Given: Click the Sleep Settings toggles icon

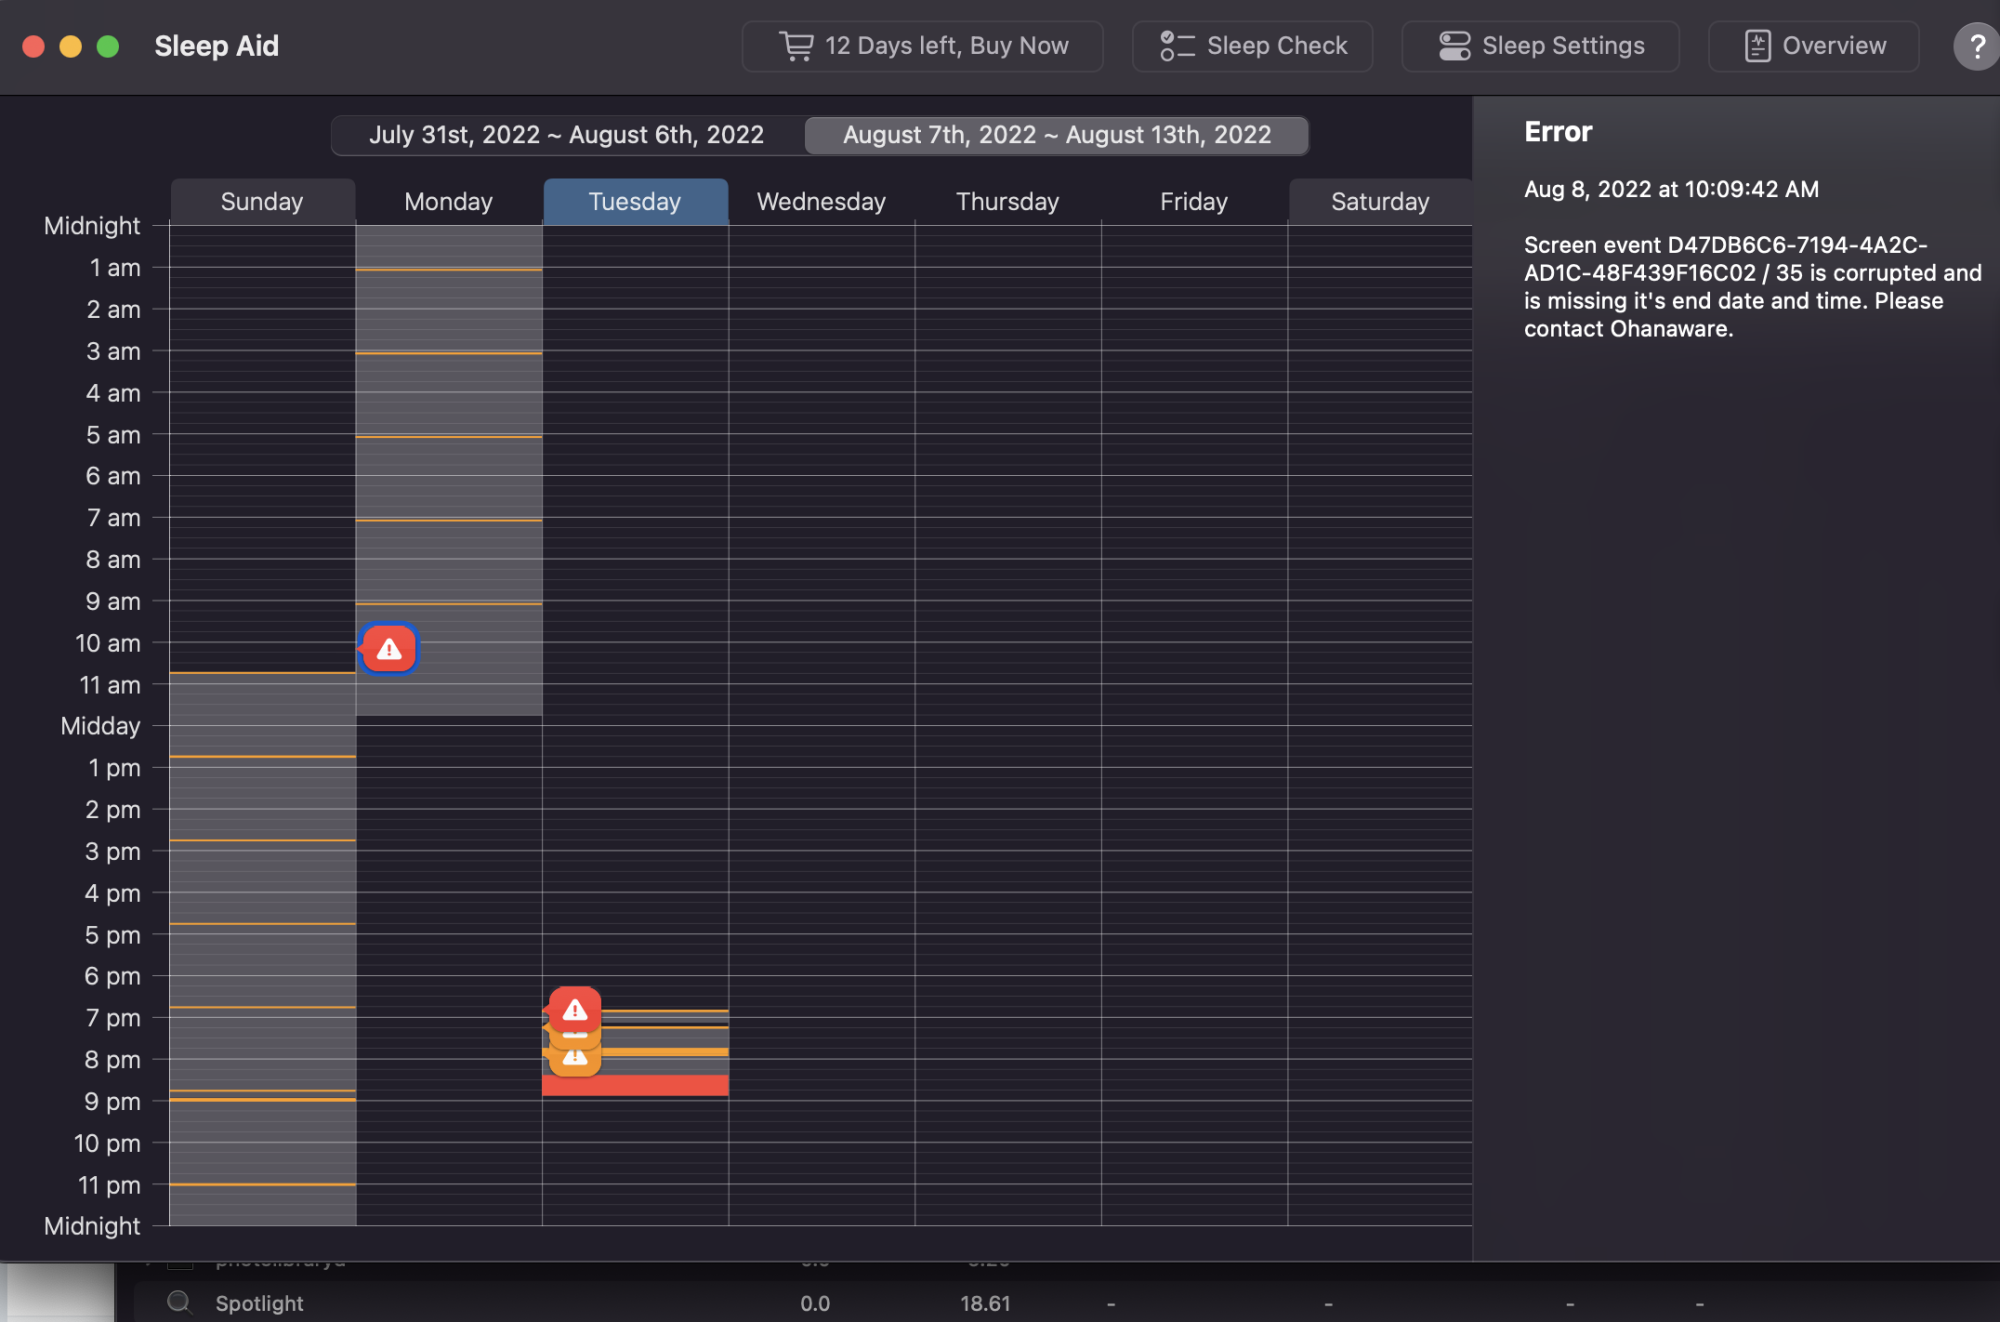Looking at the screenshot, I should (x=1454, y=46).
